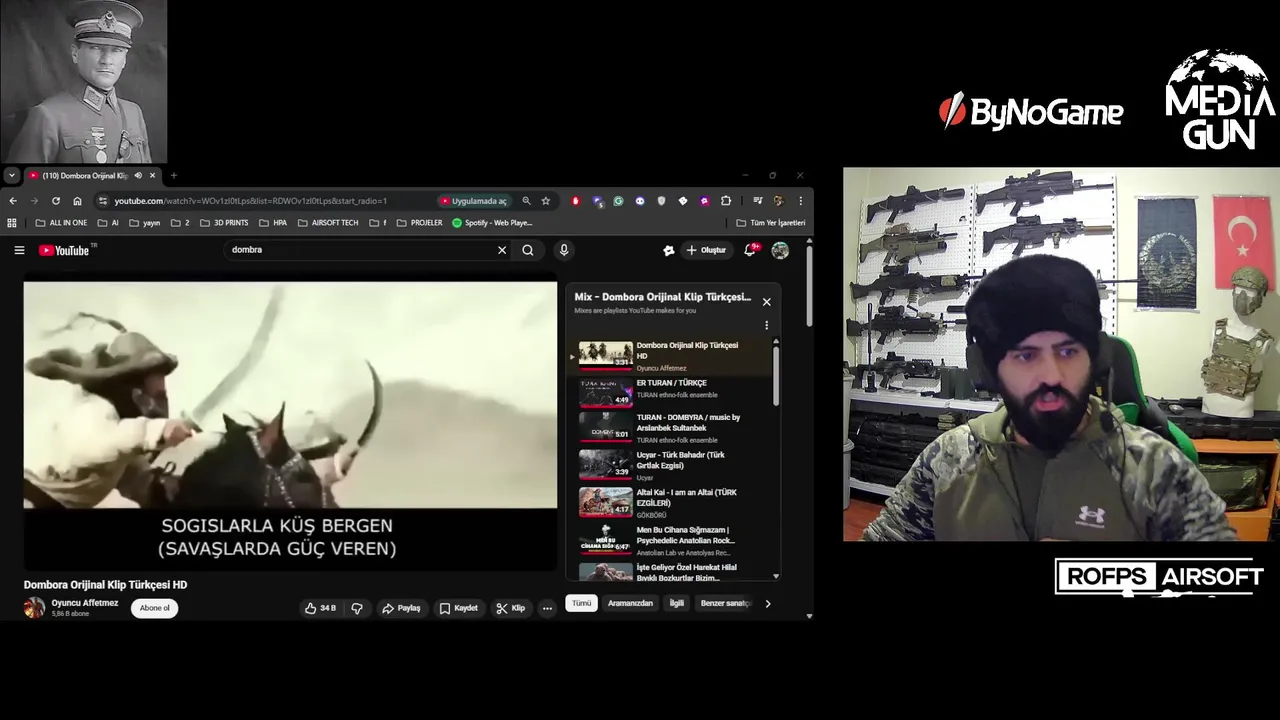
Task: Select the İlgili filter chip
Action: [x=677, y=603]
